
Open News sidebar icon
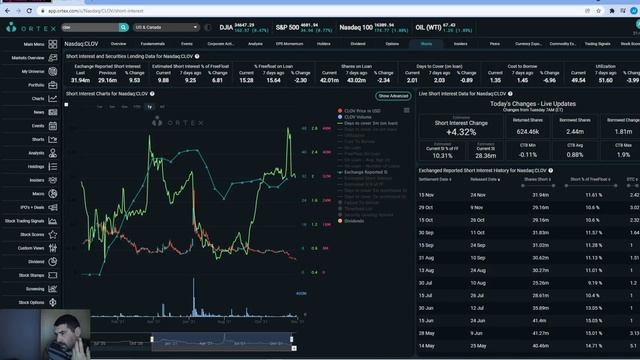click(53, 112)
